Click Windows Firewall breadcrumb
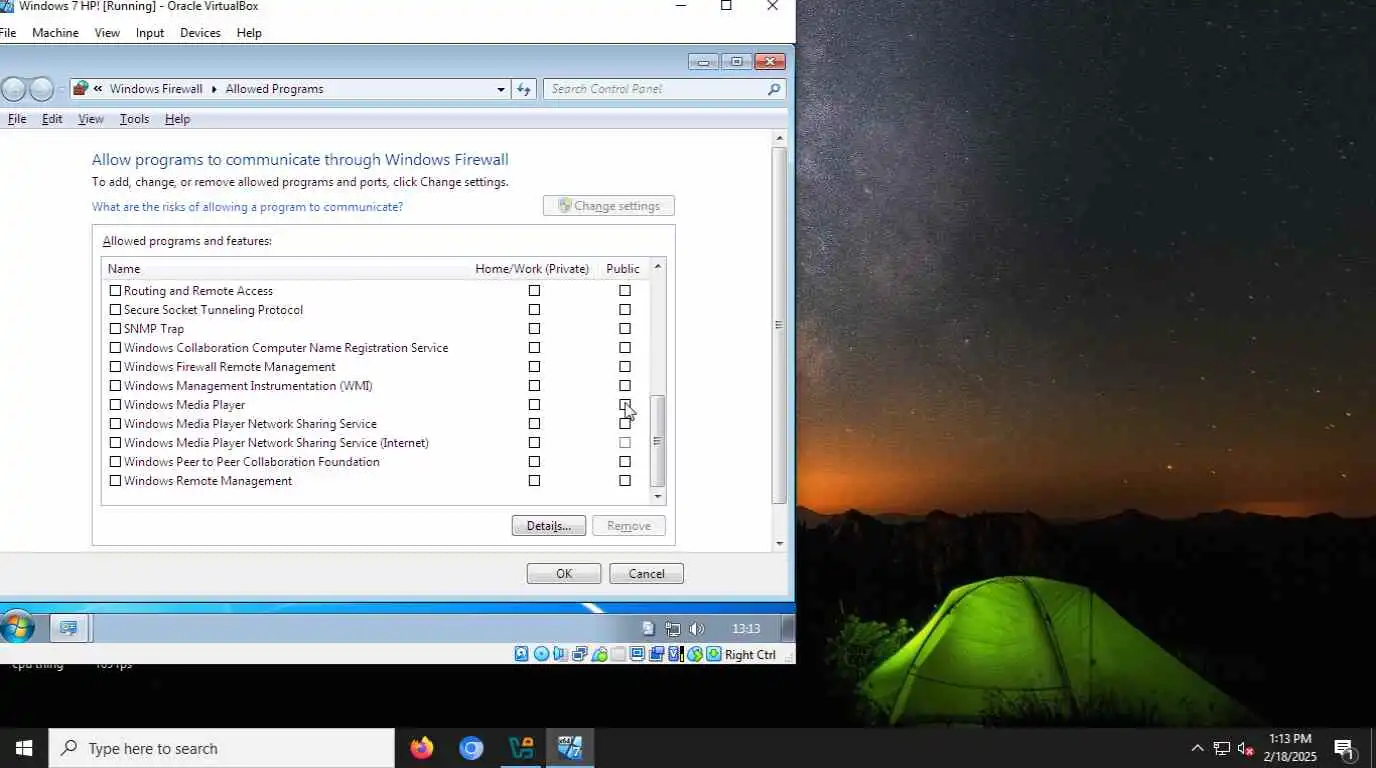The image size is (1376, 768). pos(156,89)
